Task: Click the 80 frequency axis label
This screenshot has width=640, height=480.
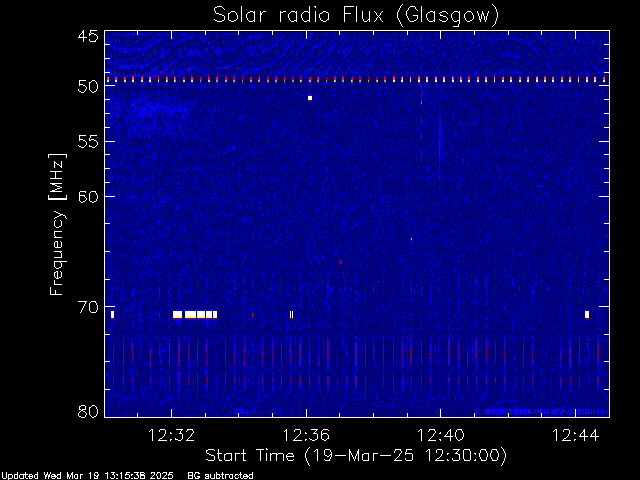Action: coord(88,411)
